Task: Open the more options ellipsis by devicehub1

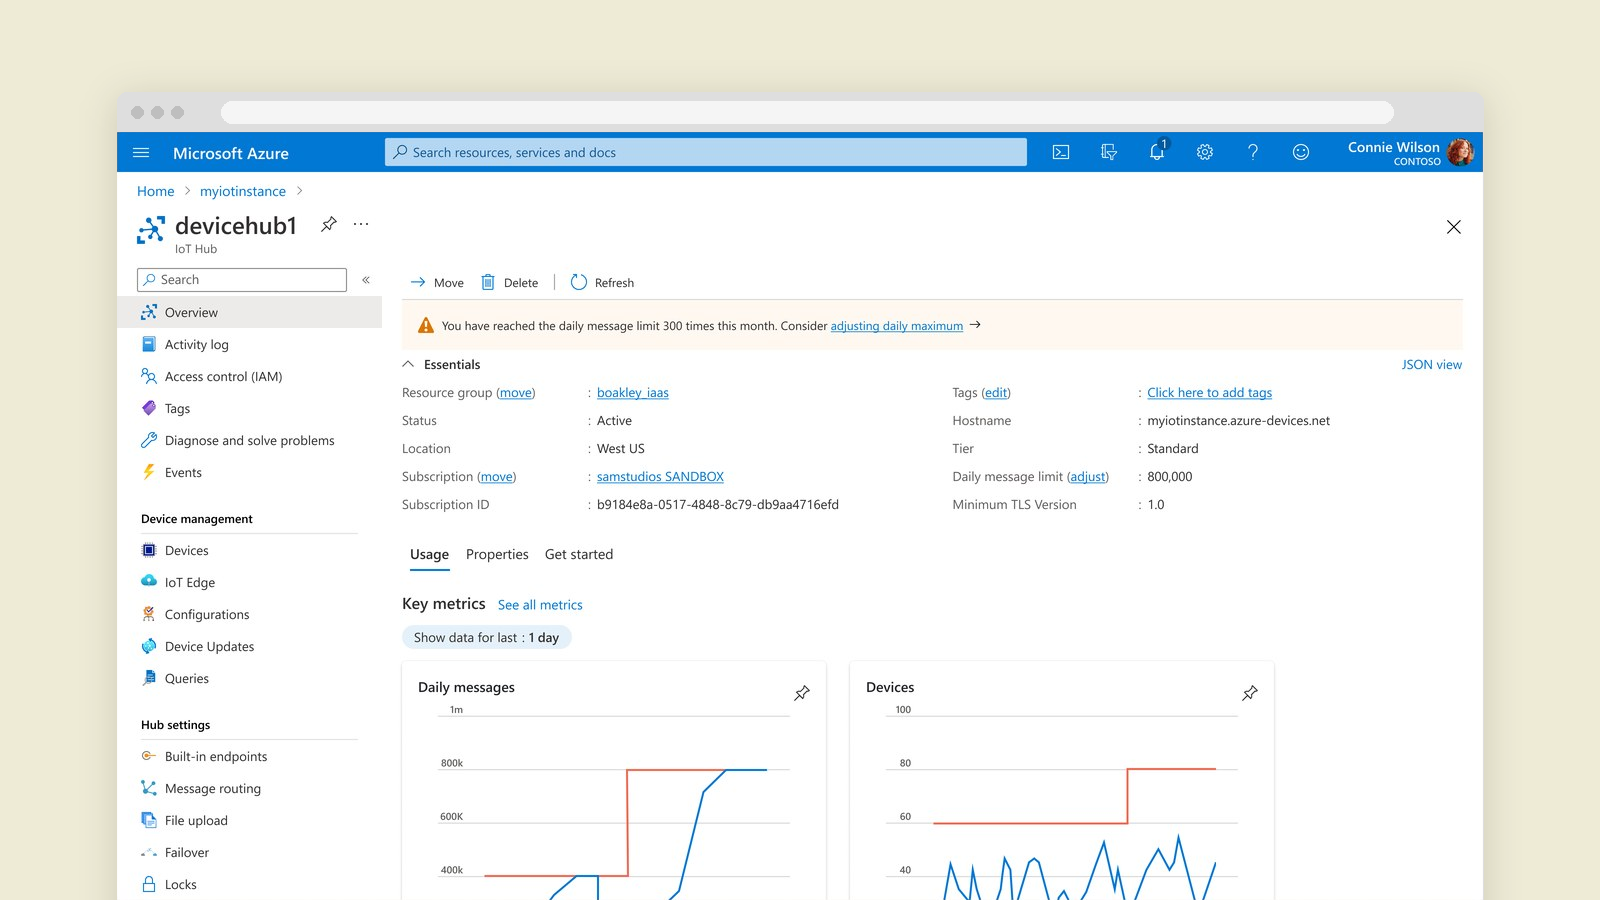Action: [361, 224]
